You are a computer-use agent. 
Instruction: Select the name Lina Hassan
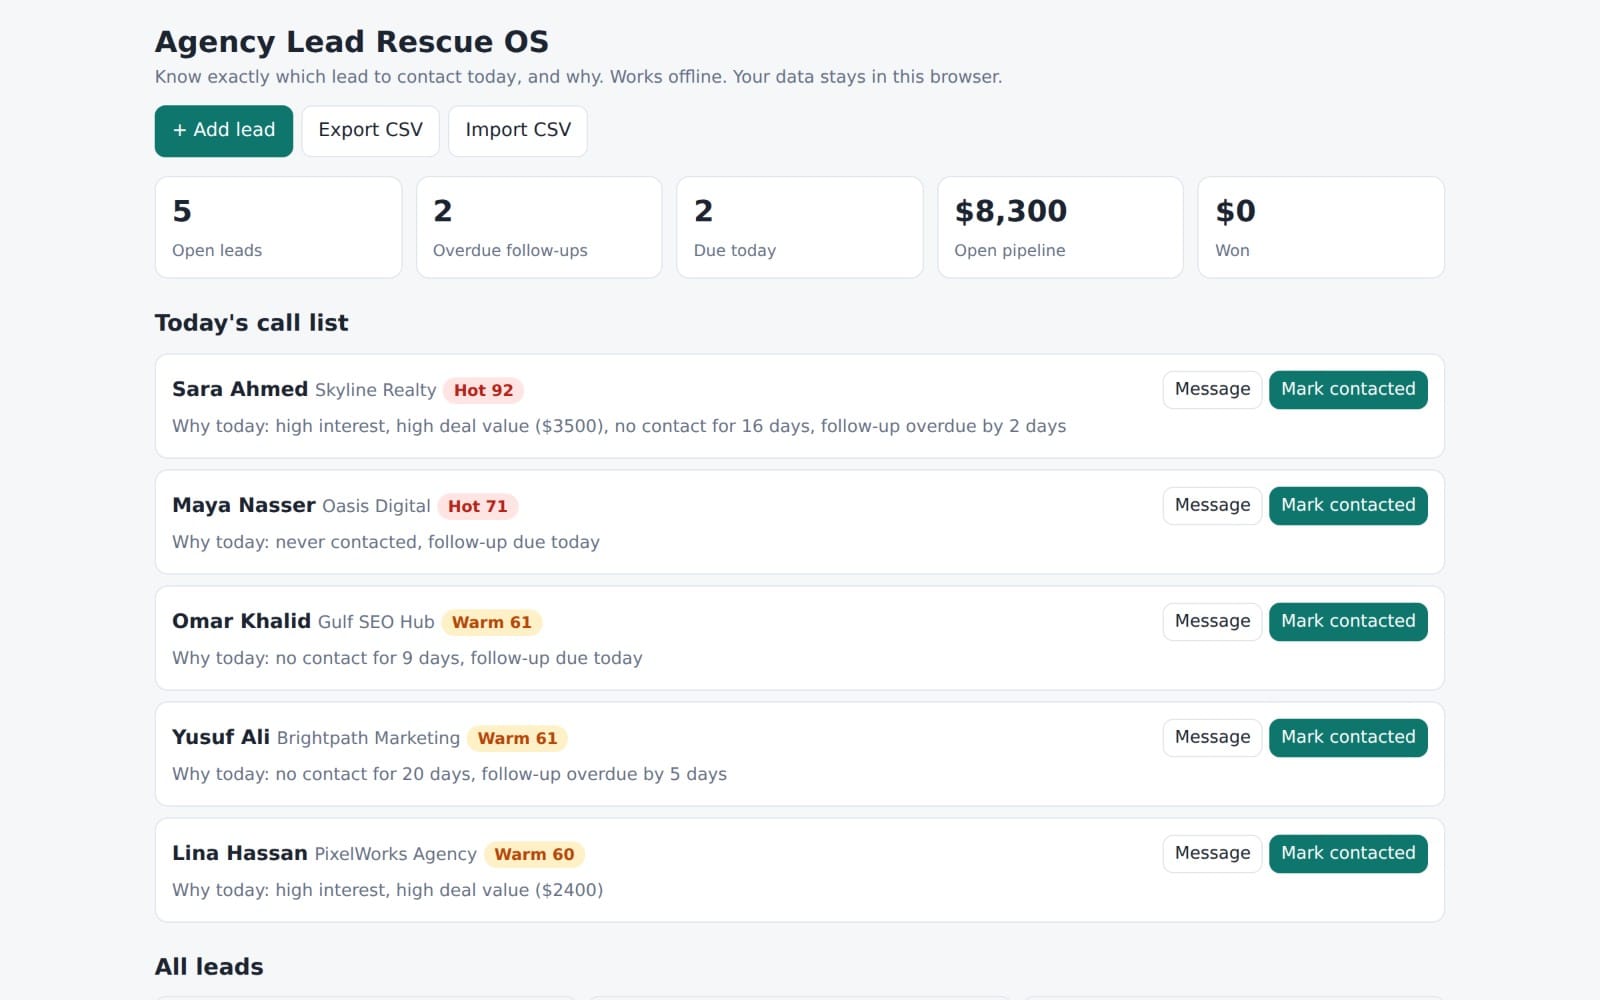click(240, 853)
